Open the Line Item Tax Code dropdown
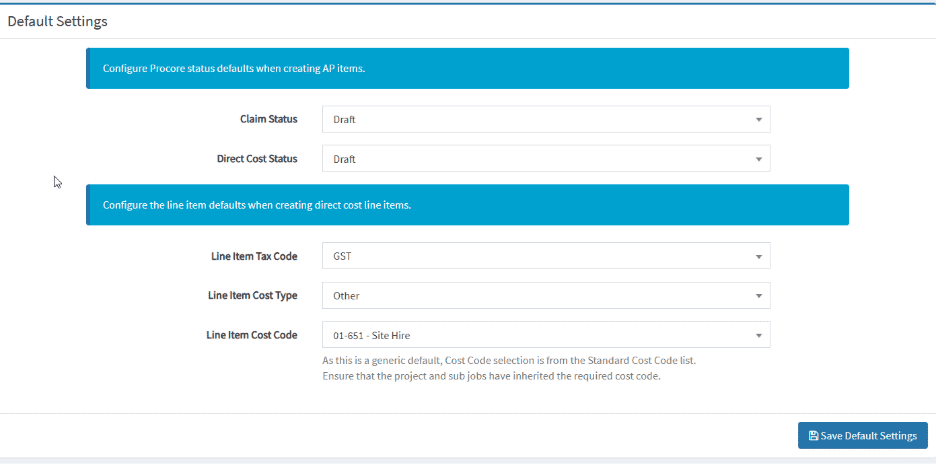Viewport: 936px width, 465px height. 545,256
